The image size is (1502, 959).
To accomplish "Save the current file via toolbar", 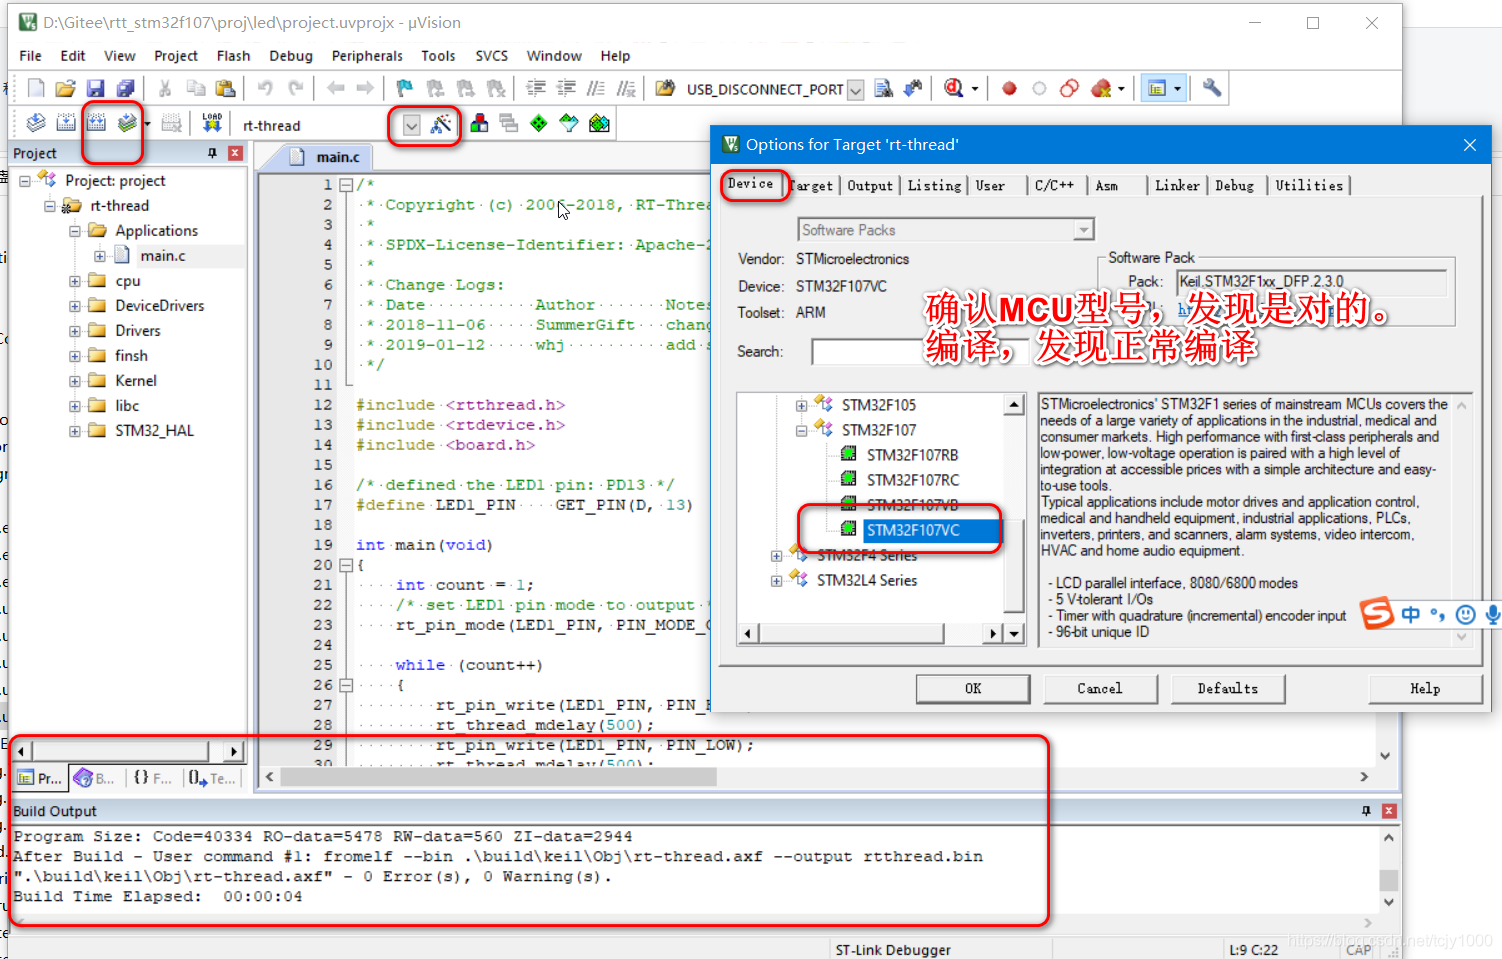I will 95,88.
